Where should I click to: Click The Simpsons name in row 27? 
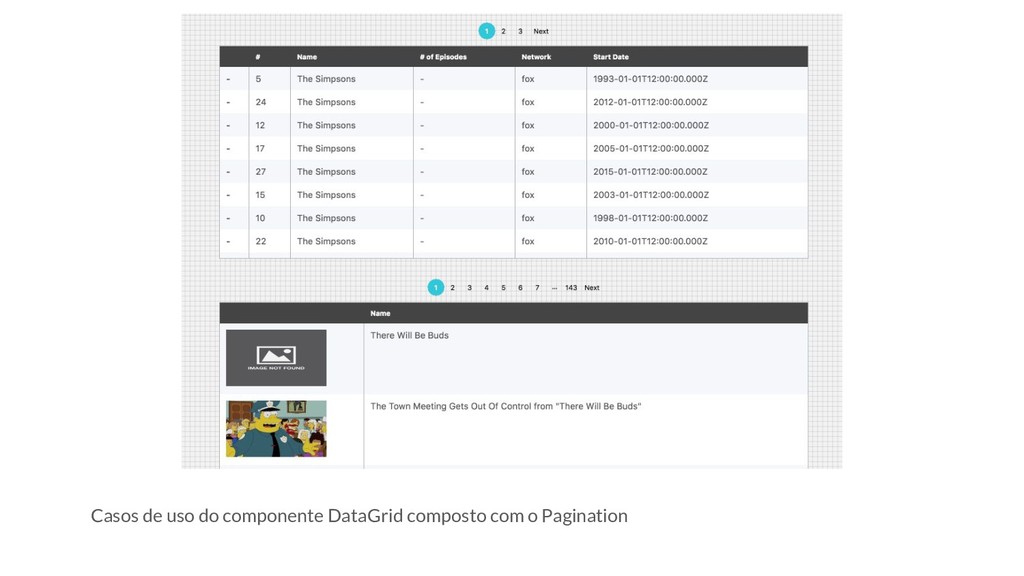[x=326, y=172]
